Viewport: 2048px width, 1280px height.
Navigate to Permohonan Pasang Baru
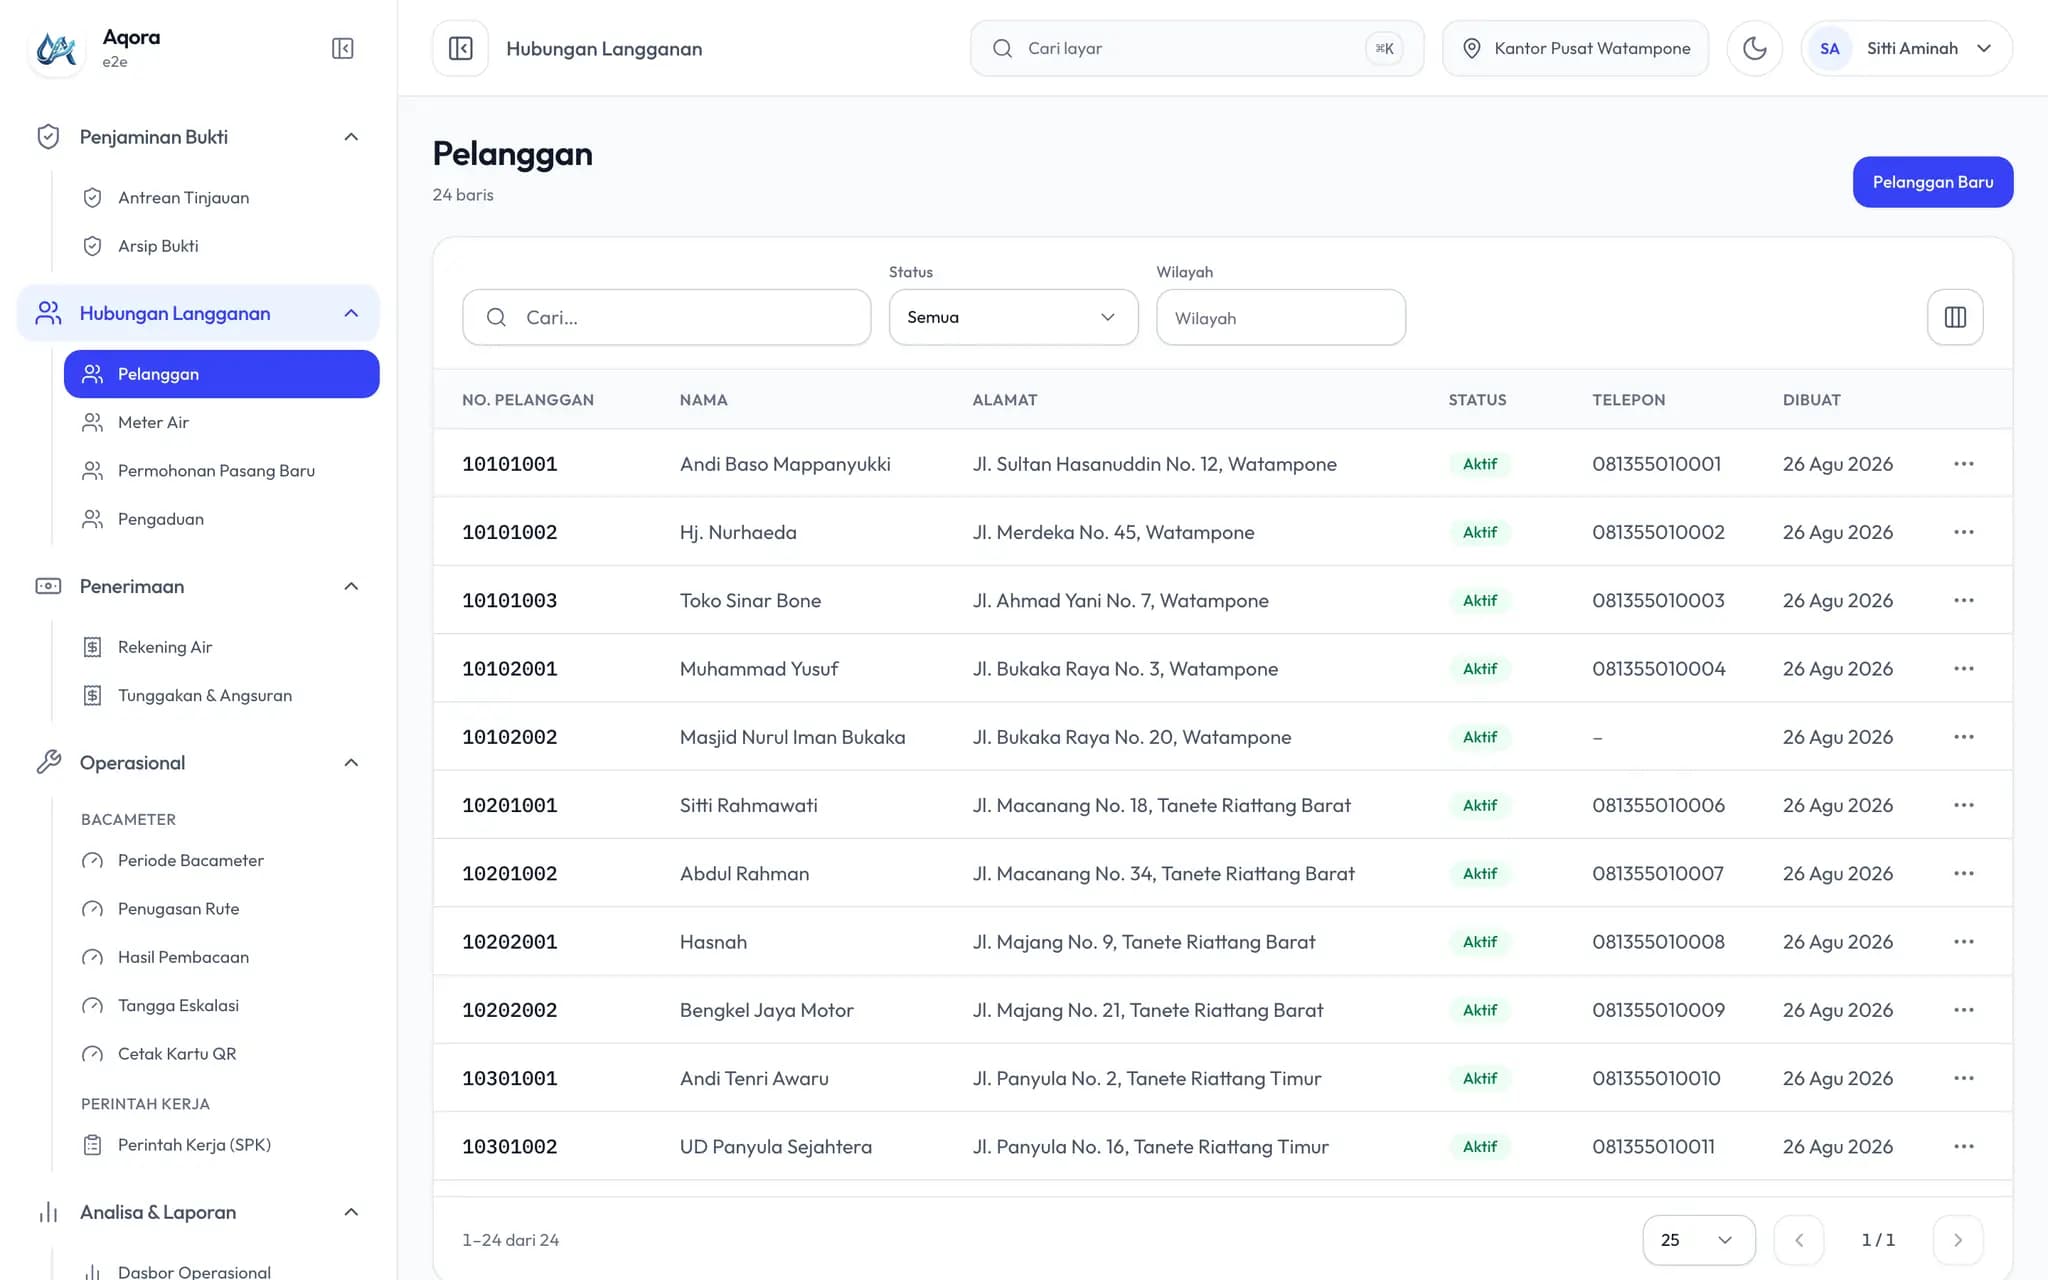(x=221, y=471)
